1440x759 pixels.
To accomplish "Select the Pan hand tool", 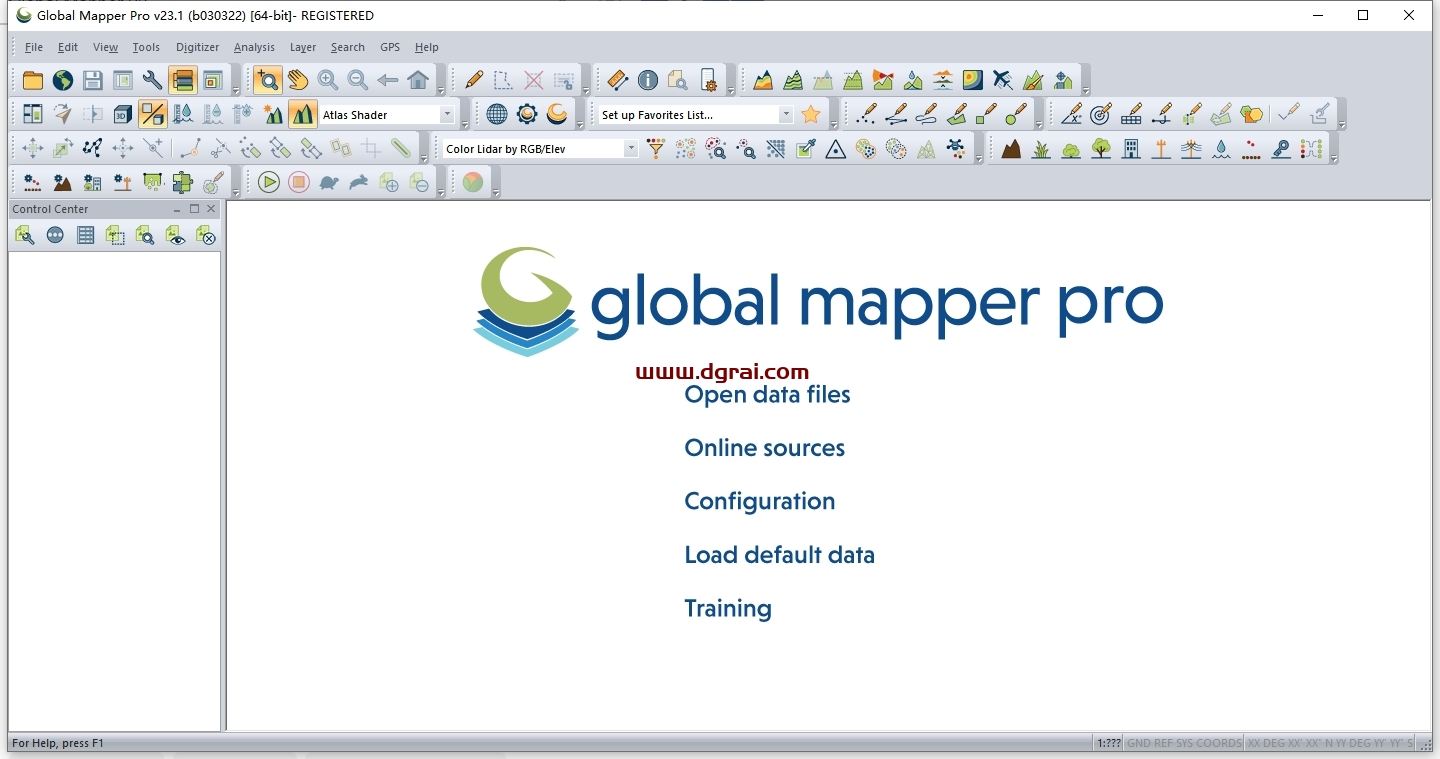I will (x=298, y=81).
